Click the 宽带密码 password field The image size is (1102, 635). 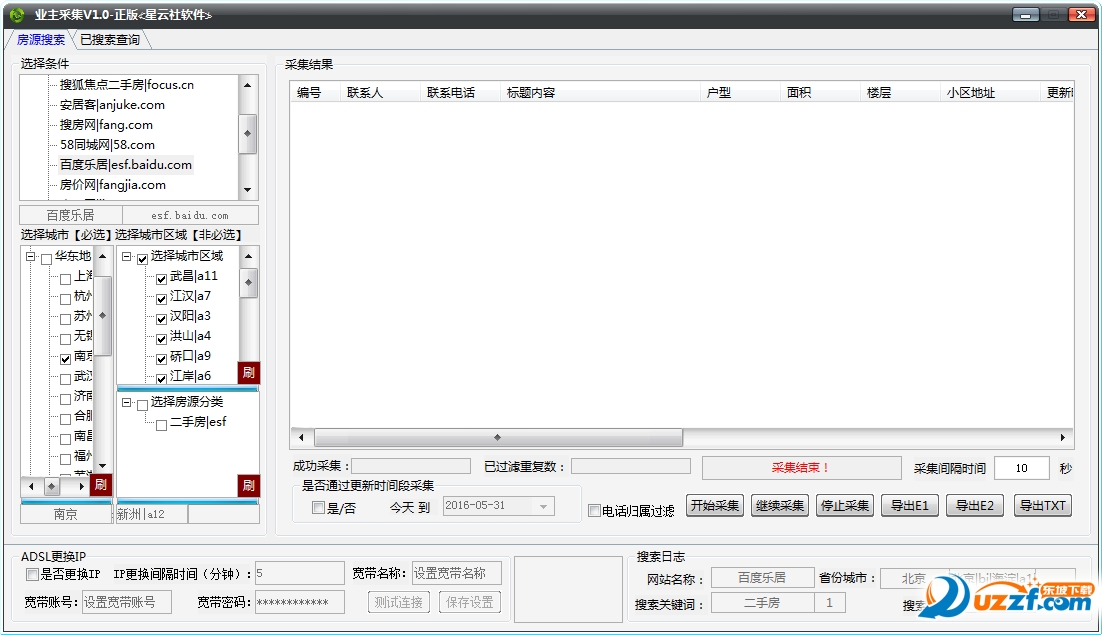[x=299, y=602]
